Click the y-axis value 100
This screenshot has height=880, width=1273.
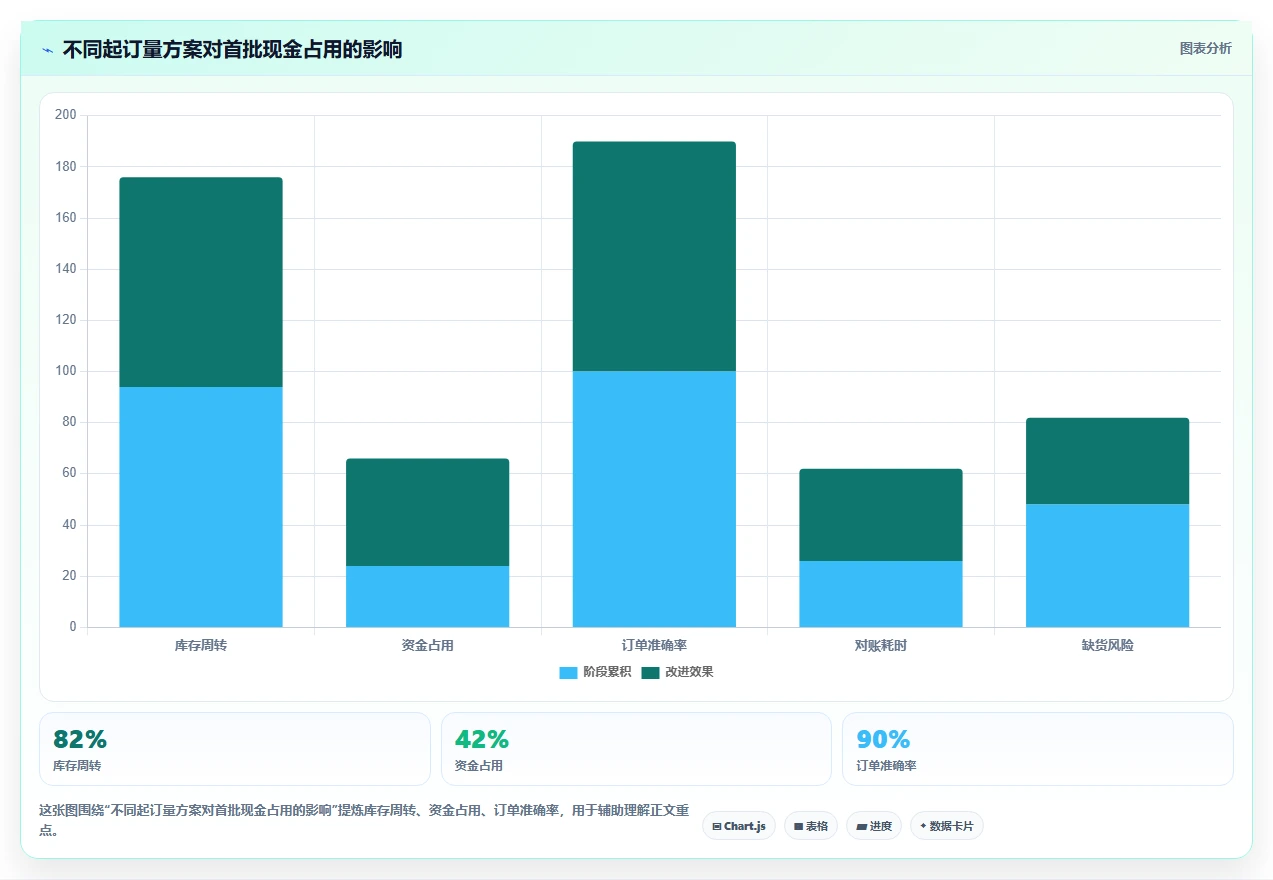click(66, 371)
